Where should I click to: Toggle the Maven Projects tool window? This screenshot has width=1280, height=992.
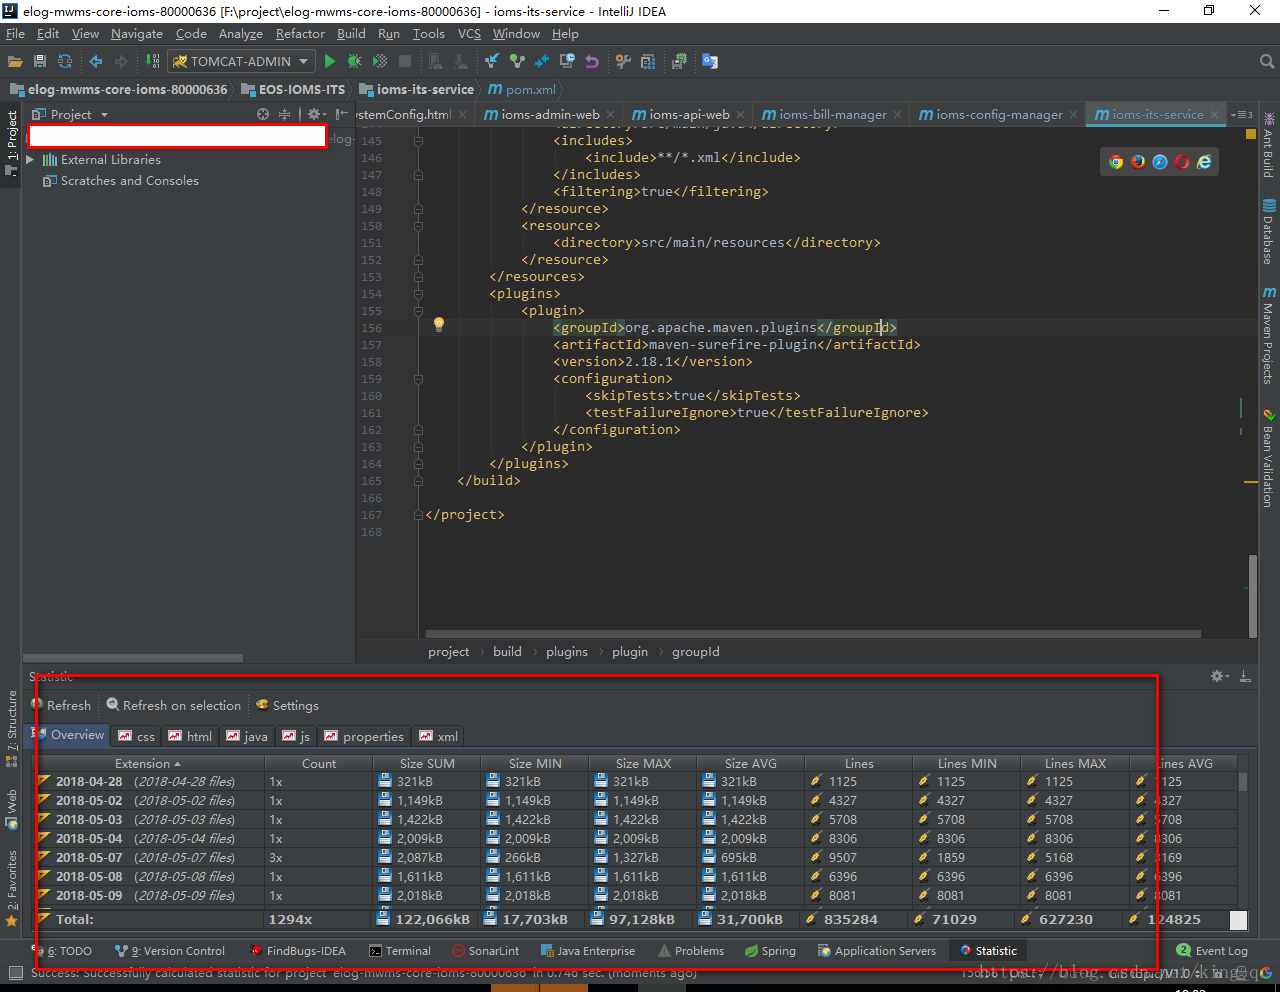pos(1268,336)
